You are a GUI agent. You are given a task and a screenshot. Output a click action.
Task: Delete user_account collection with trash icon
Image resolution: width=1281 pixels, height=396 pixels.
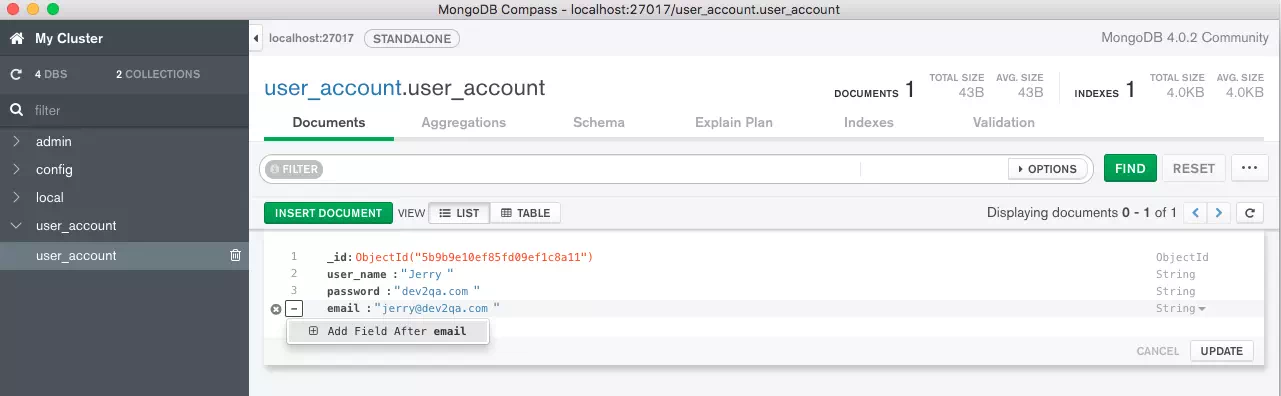click(x=235, y=255)
